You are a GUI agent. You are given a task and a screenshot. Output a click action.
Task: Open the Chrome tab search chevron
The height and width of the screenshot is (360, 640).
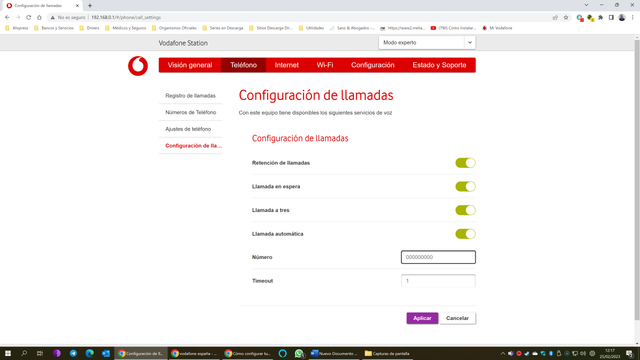(x=586, y=5)
